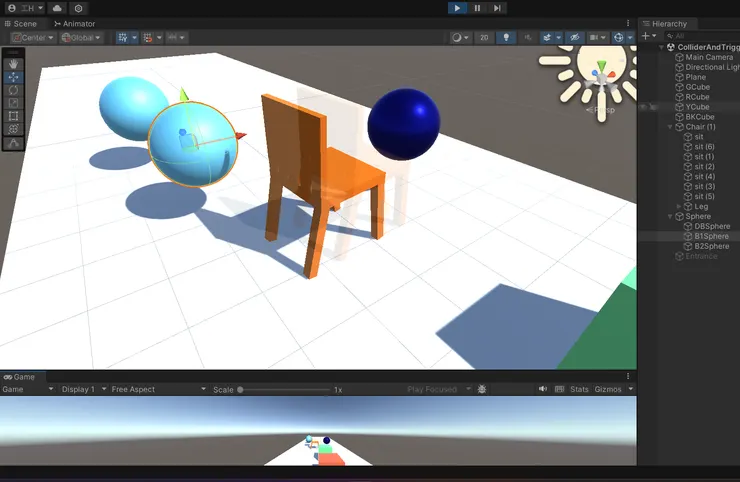This screenshot has width=740, height=482.
Task: Open the draw mode shading dropdown
Action: tap(460, 37)
